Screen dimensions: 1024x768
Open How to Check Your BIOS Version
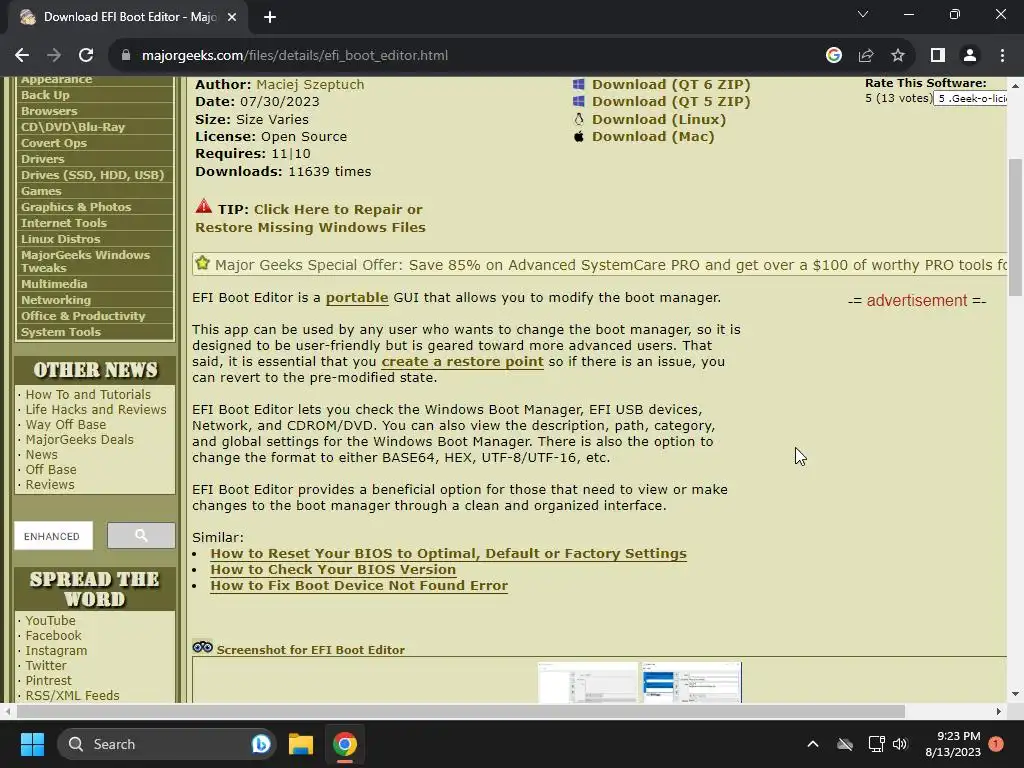click(333, 569)
